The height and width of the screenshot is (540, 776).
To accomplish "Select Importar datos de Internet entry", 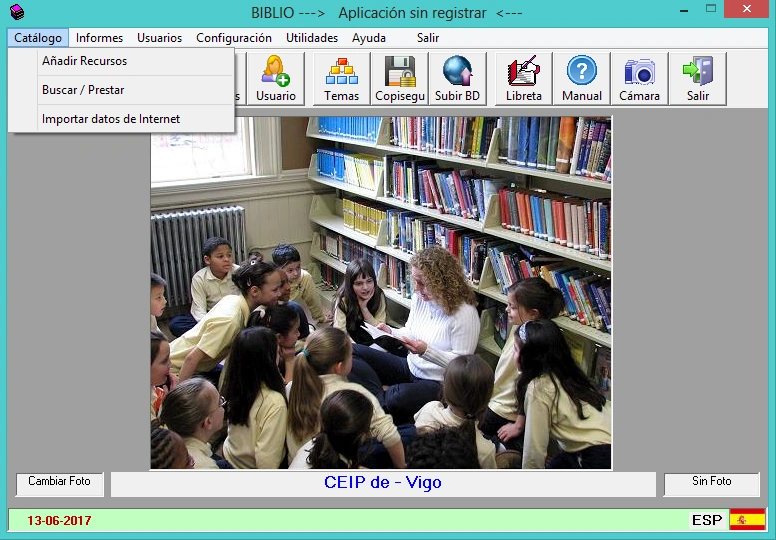I will (121, 119).
